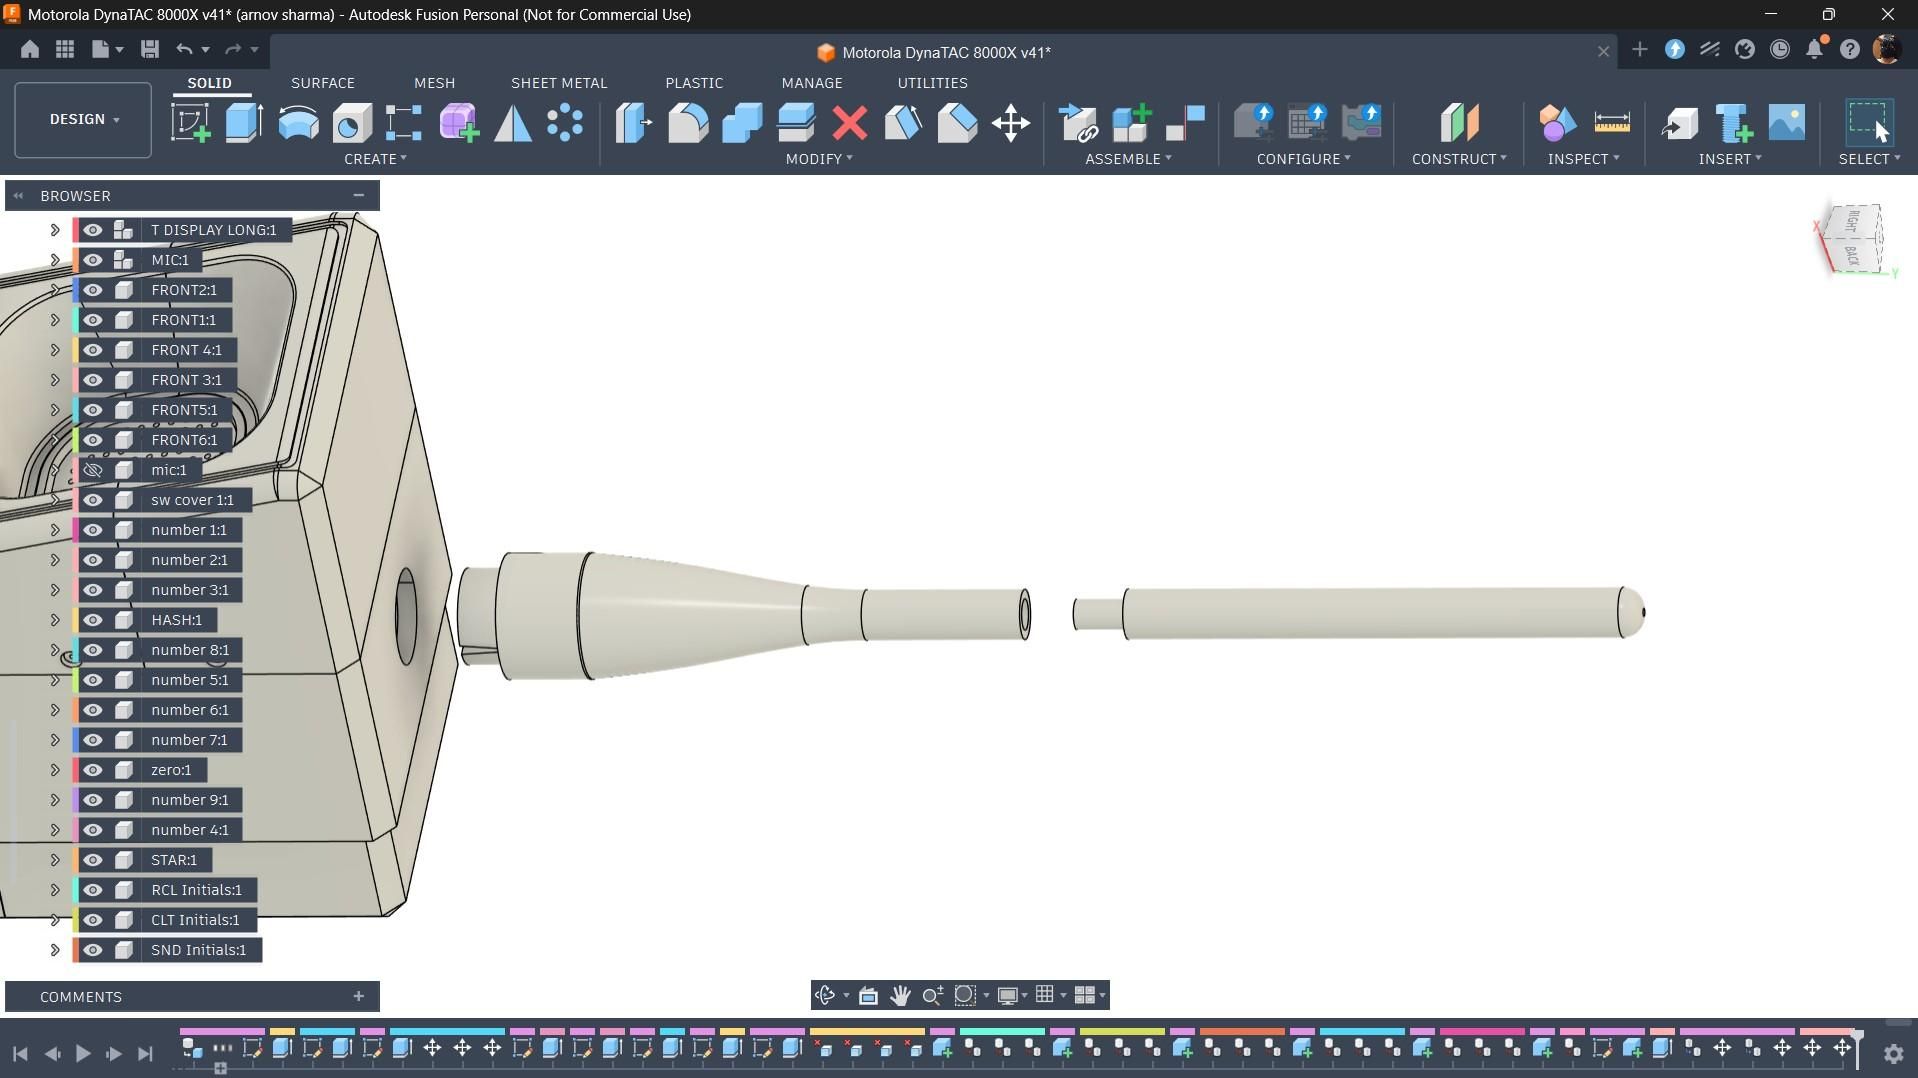Click the Window Select tool icon
The width and height of the screenshot is (1918, 1078).
point(1869,123)
